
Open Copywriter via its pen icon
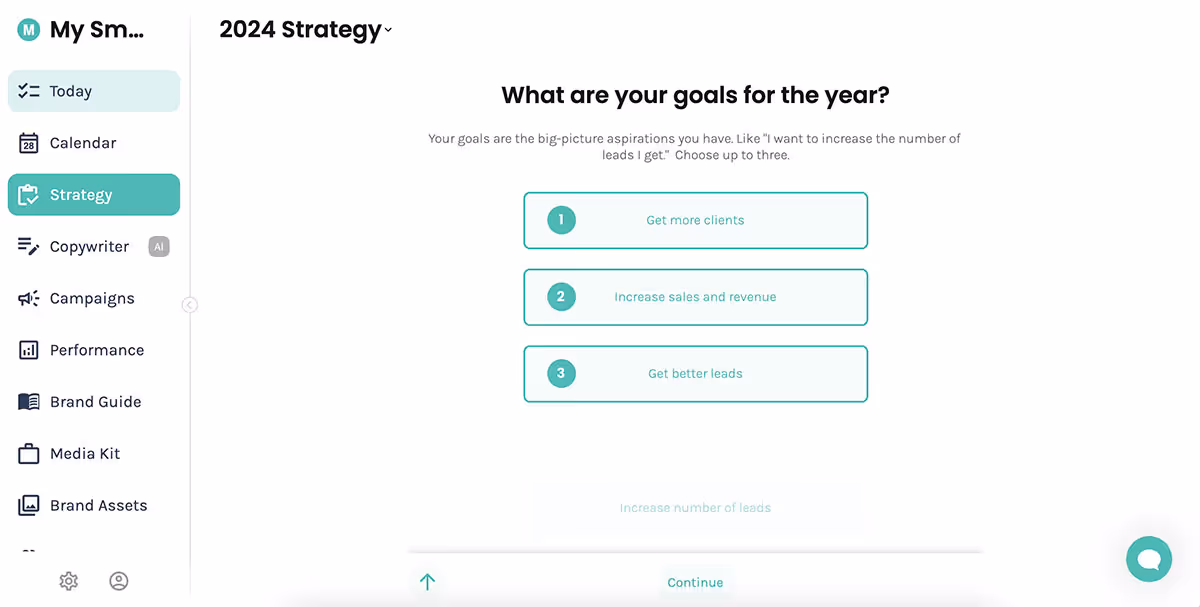[28, 246]
